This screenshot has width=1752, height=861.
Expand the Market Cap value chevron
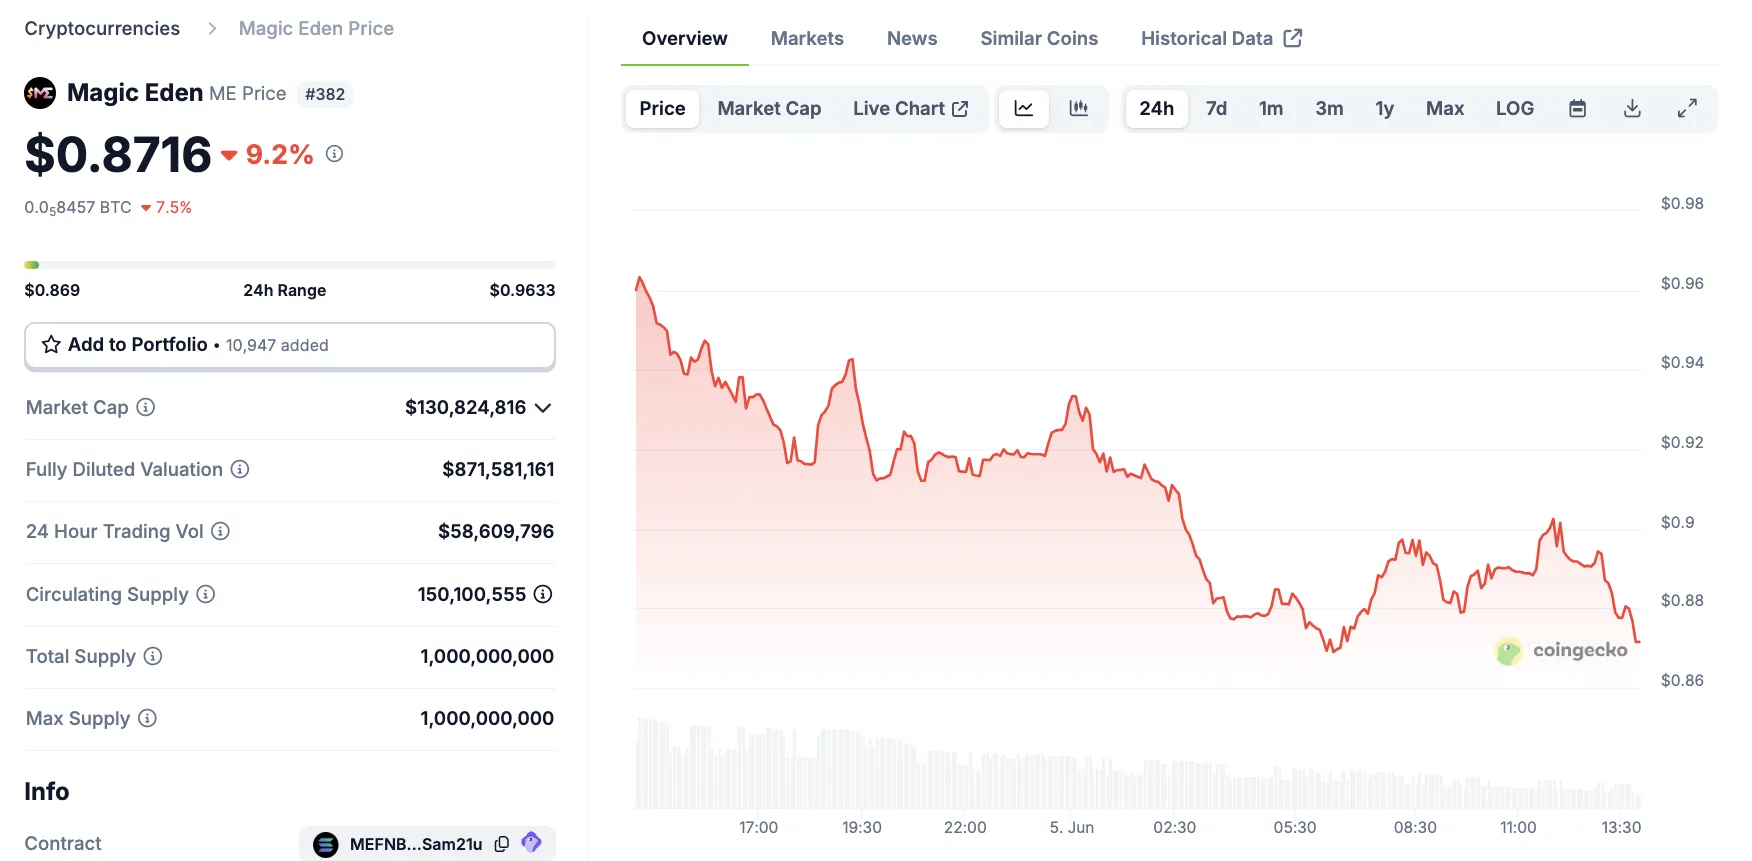pyautogui.click(x=543, y=408)
